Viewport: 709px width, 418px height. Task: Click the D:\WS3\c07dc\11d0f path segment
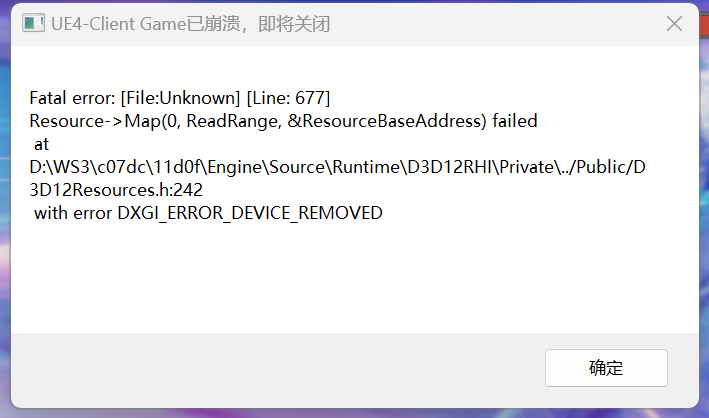115,167
